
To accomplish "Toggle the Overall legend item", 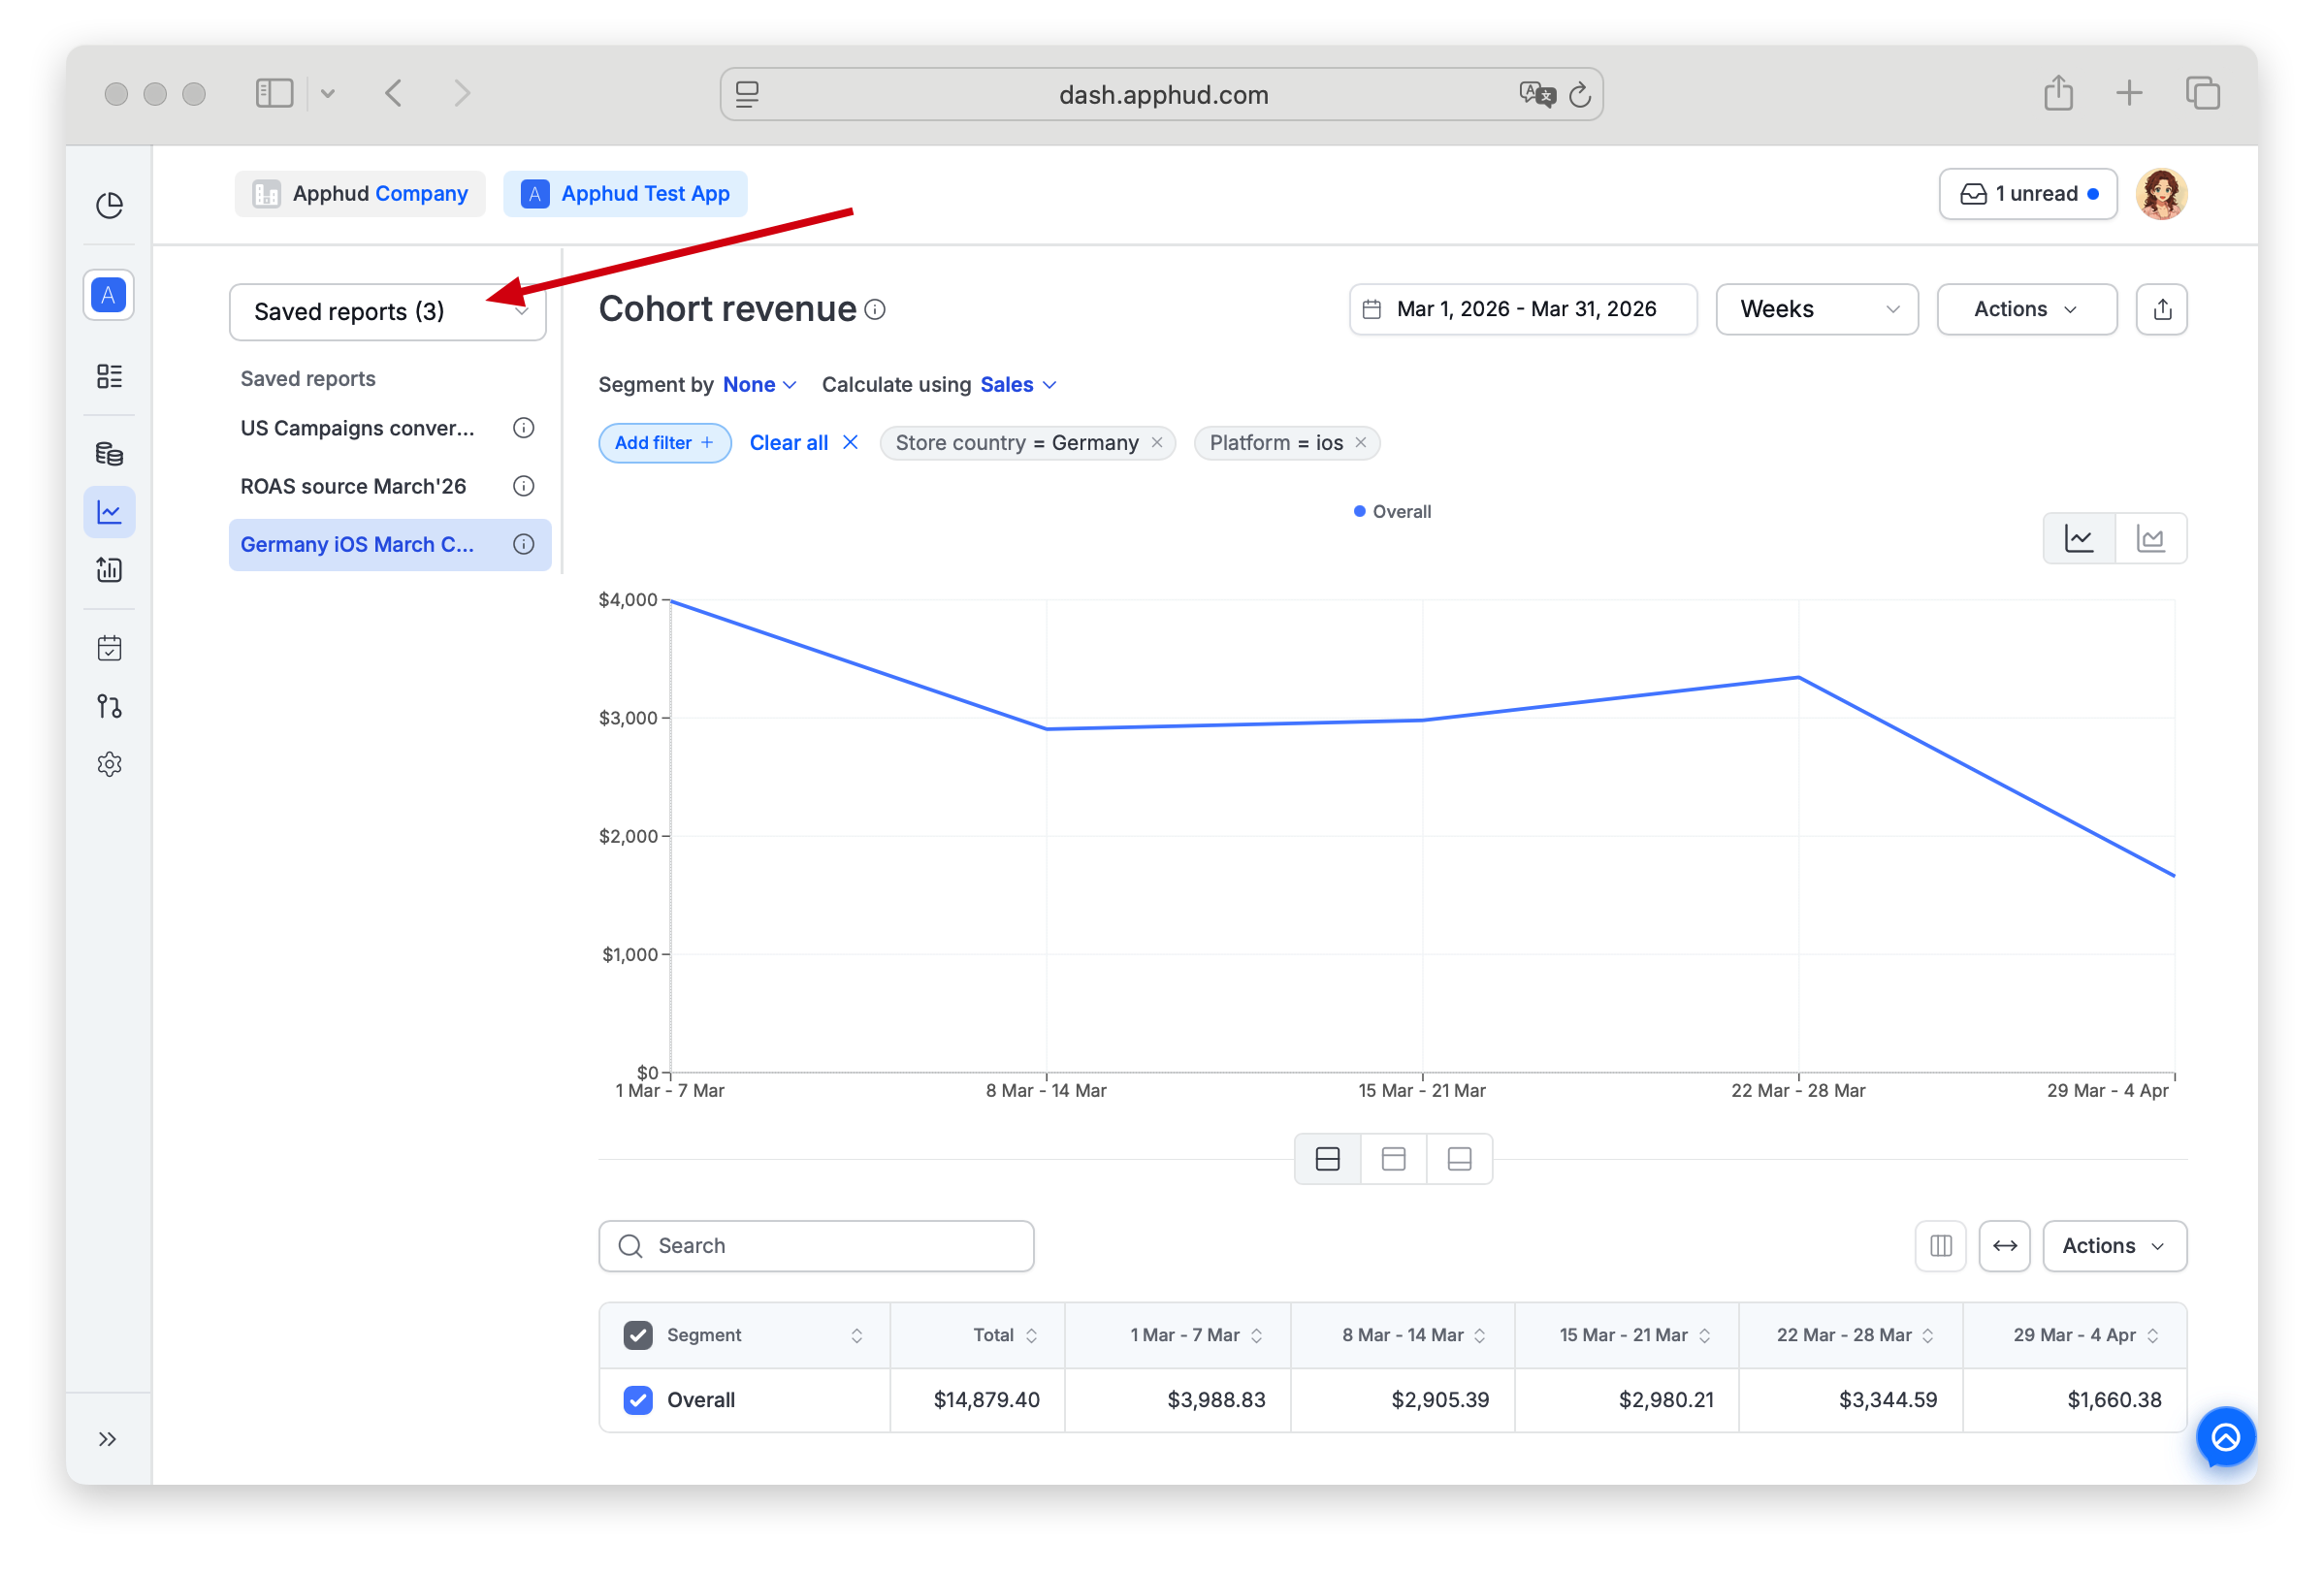I will coord(1393,512).
